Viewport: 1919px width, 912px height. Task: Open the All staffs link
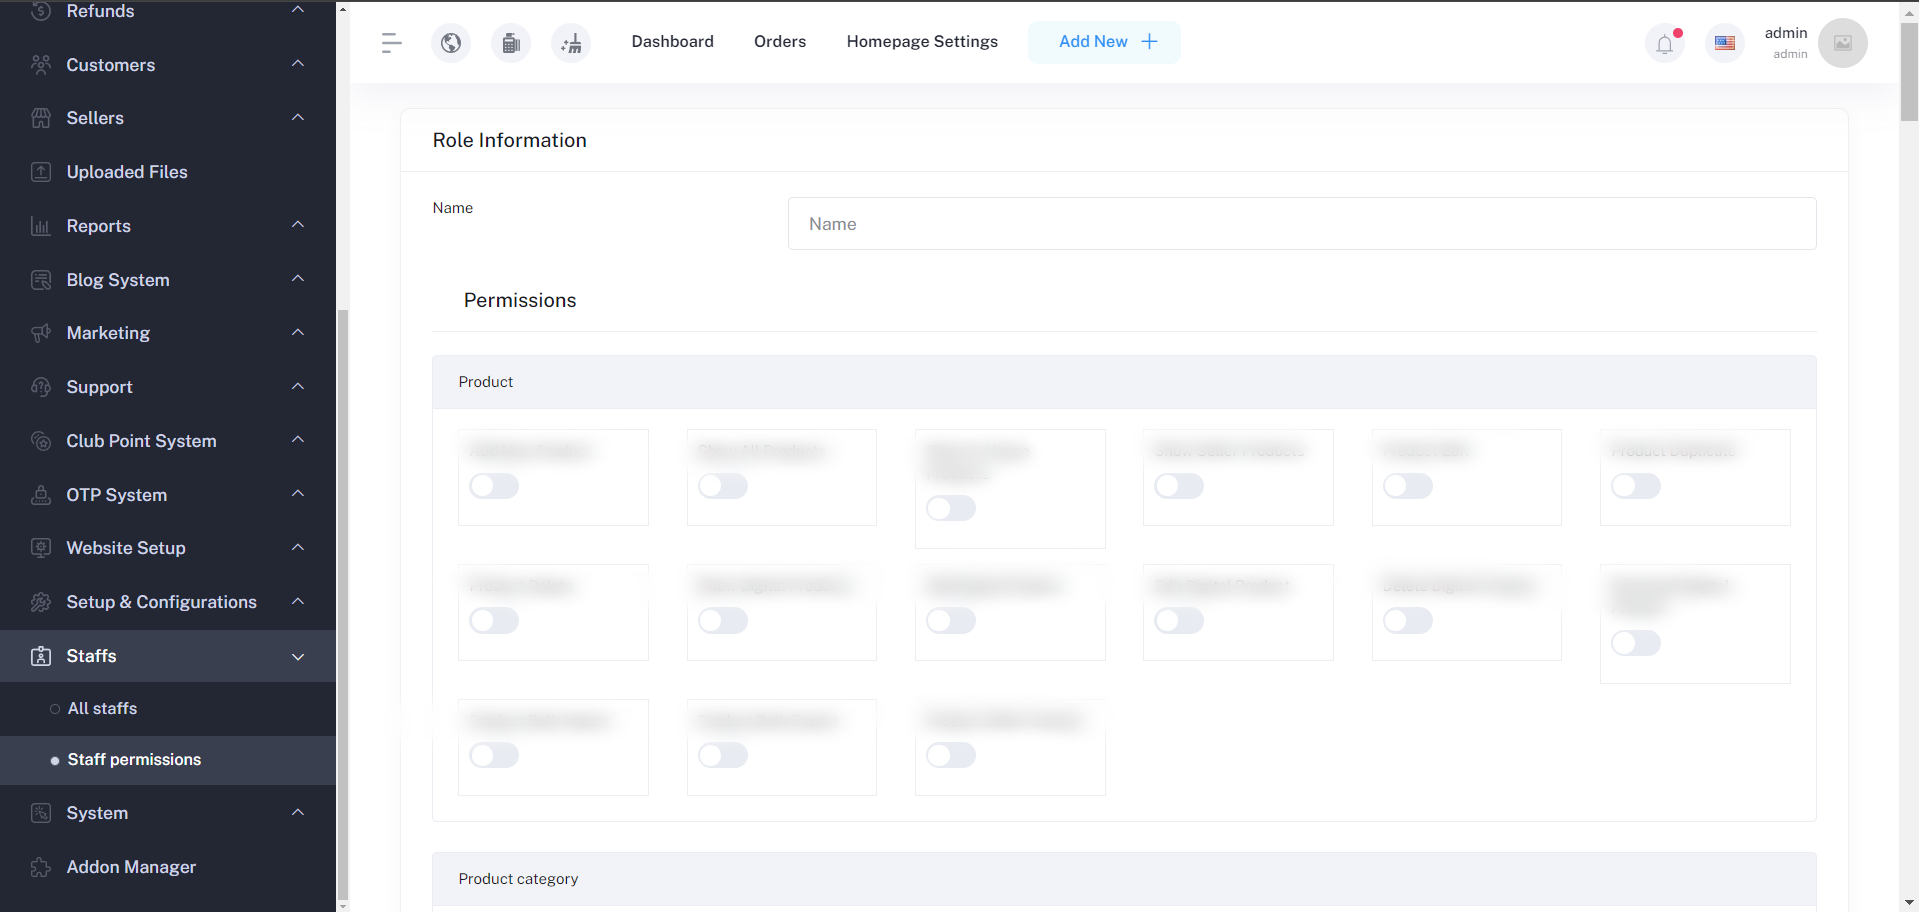(x=102, y=708)
